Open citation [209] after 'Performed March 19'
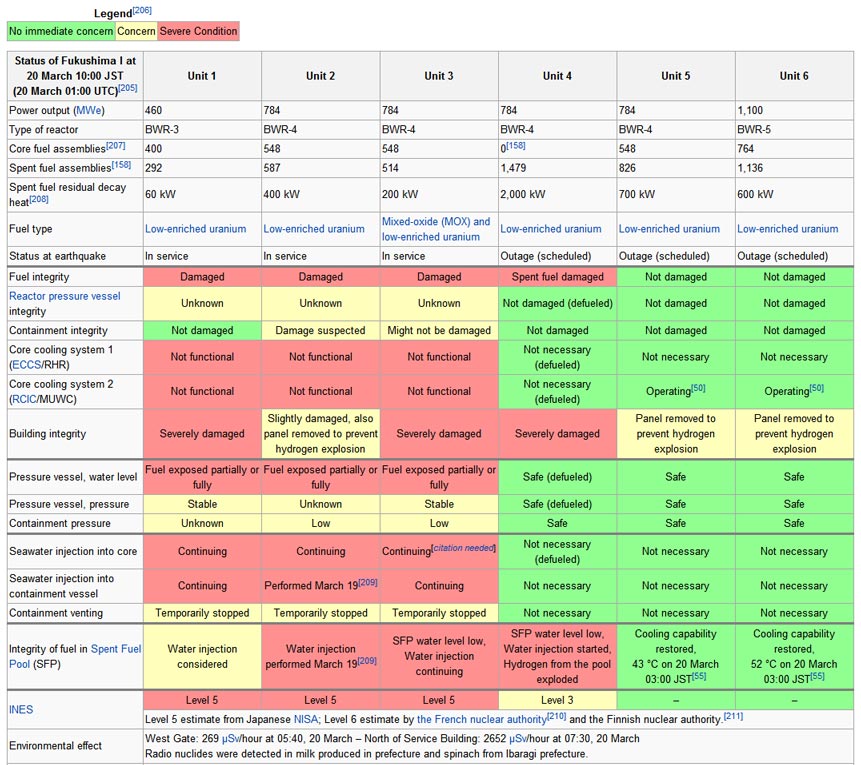Screen dimensions: 861x765 pyautogui.click(x=368, y=582)
